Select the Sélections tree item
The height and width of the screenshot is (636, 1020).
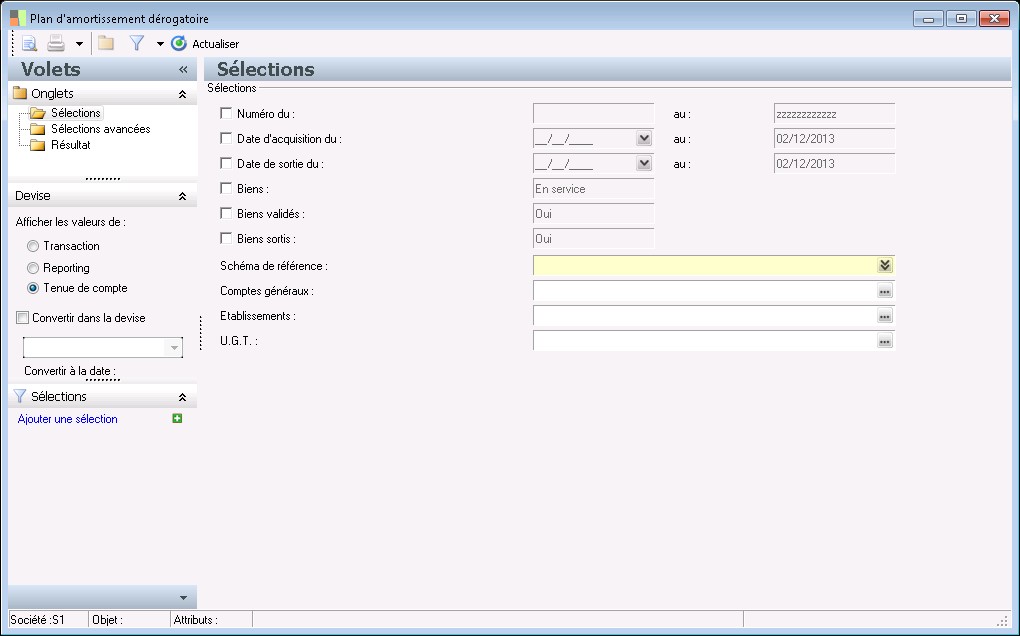(x=75, y=113)
